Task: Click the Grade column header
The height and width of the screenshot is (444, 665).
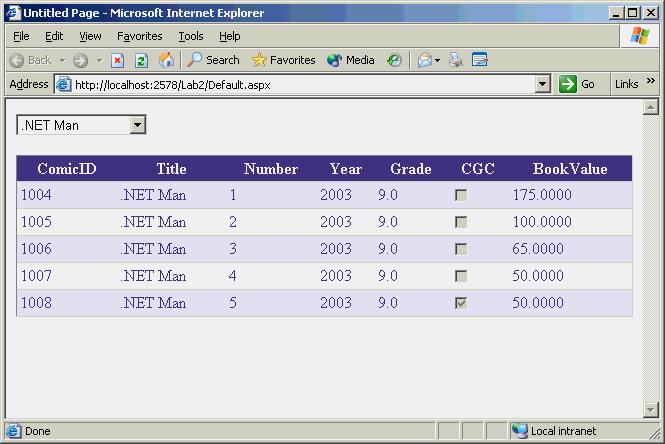Action: pos(411,169)
